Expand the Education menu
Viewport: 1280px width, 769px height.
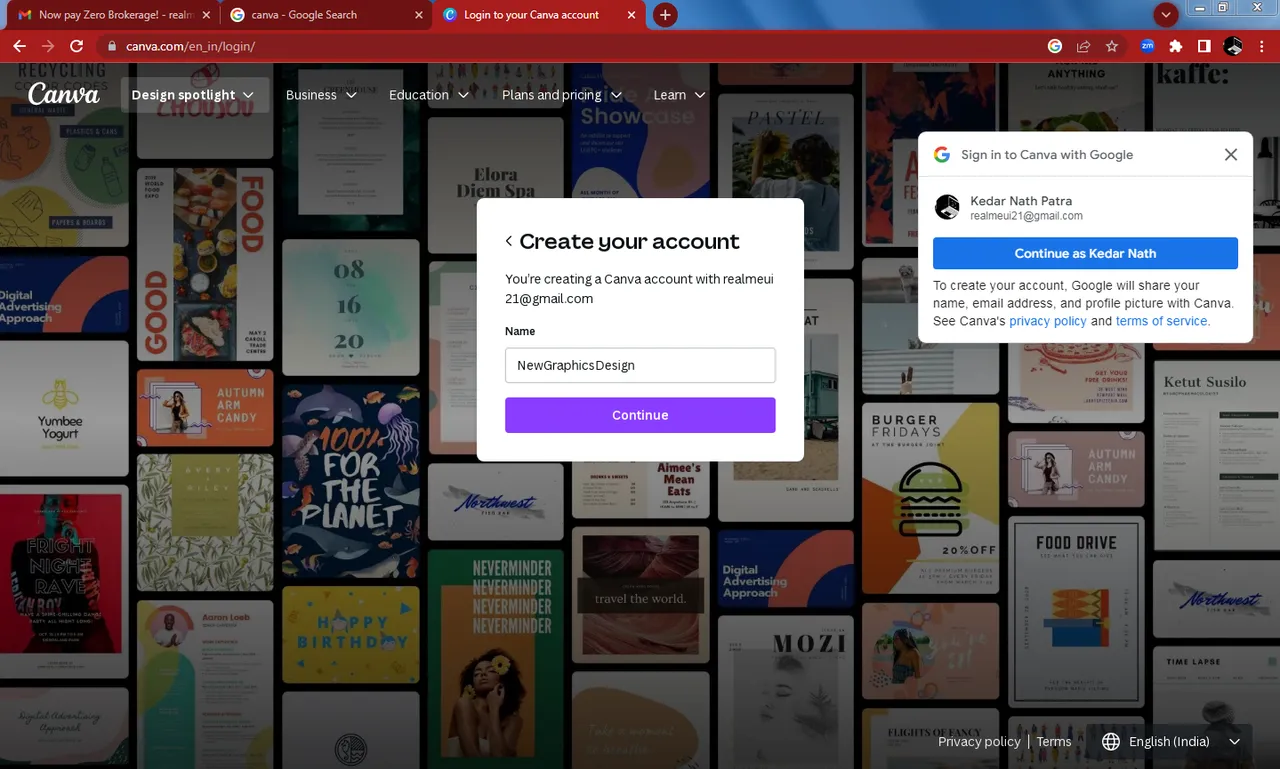429,95
